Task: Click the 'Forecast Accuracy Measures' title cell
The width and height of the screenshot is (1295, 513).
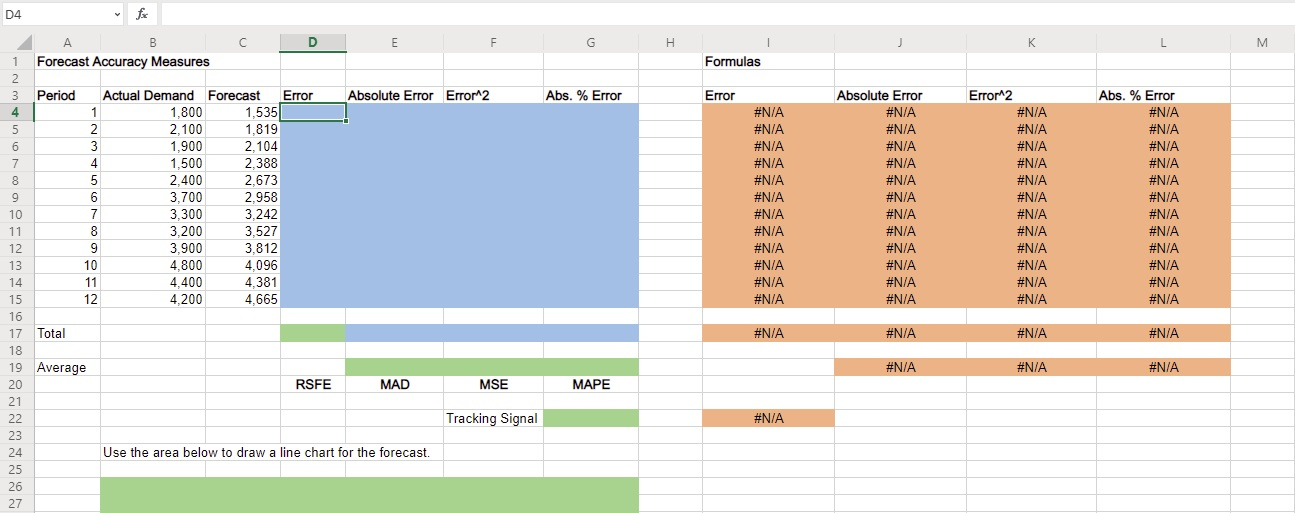Action: point(123,62)
